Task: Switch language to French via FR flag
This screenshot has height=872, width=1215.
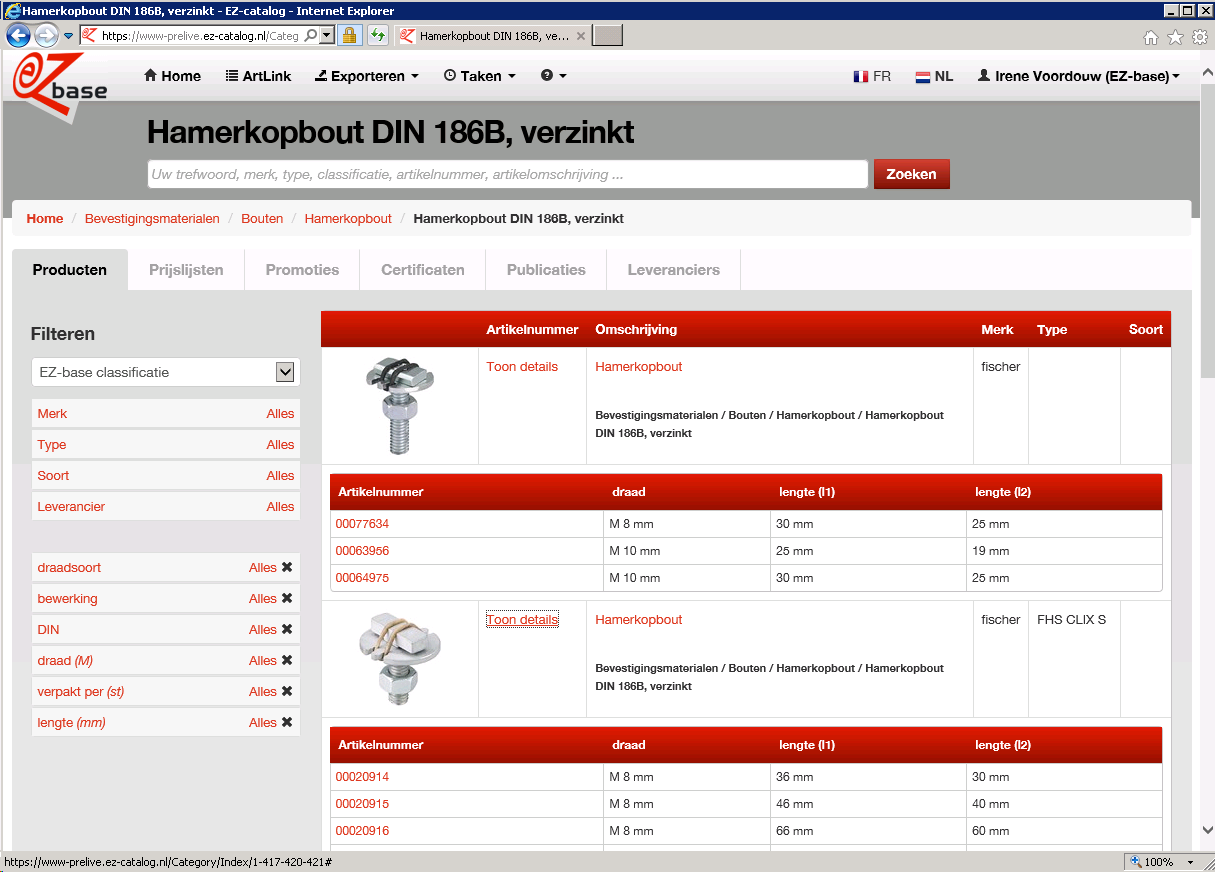Action: coord(872,76)
